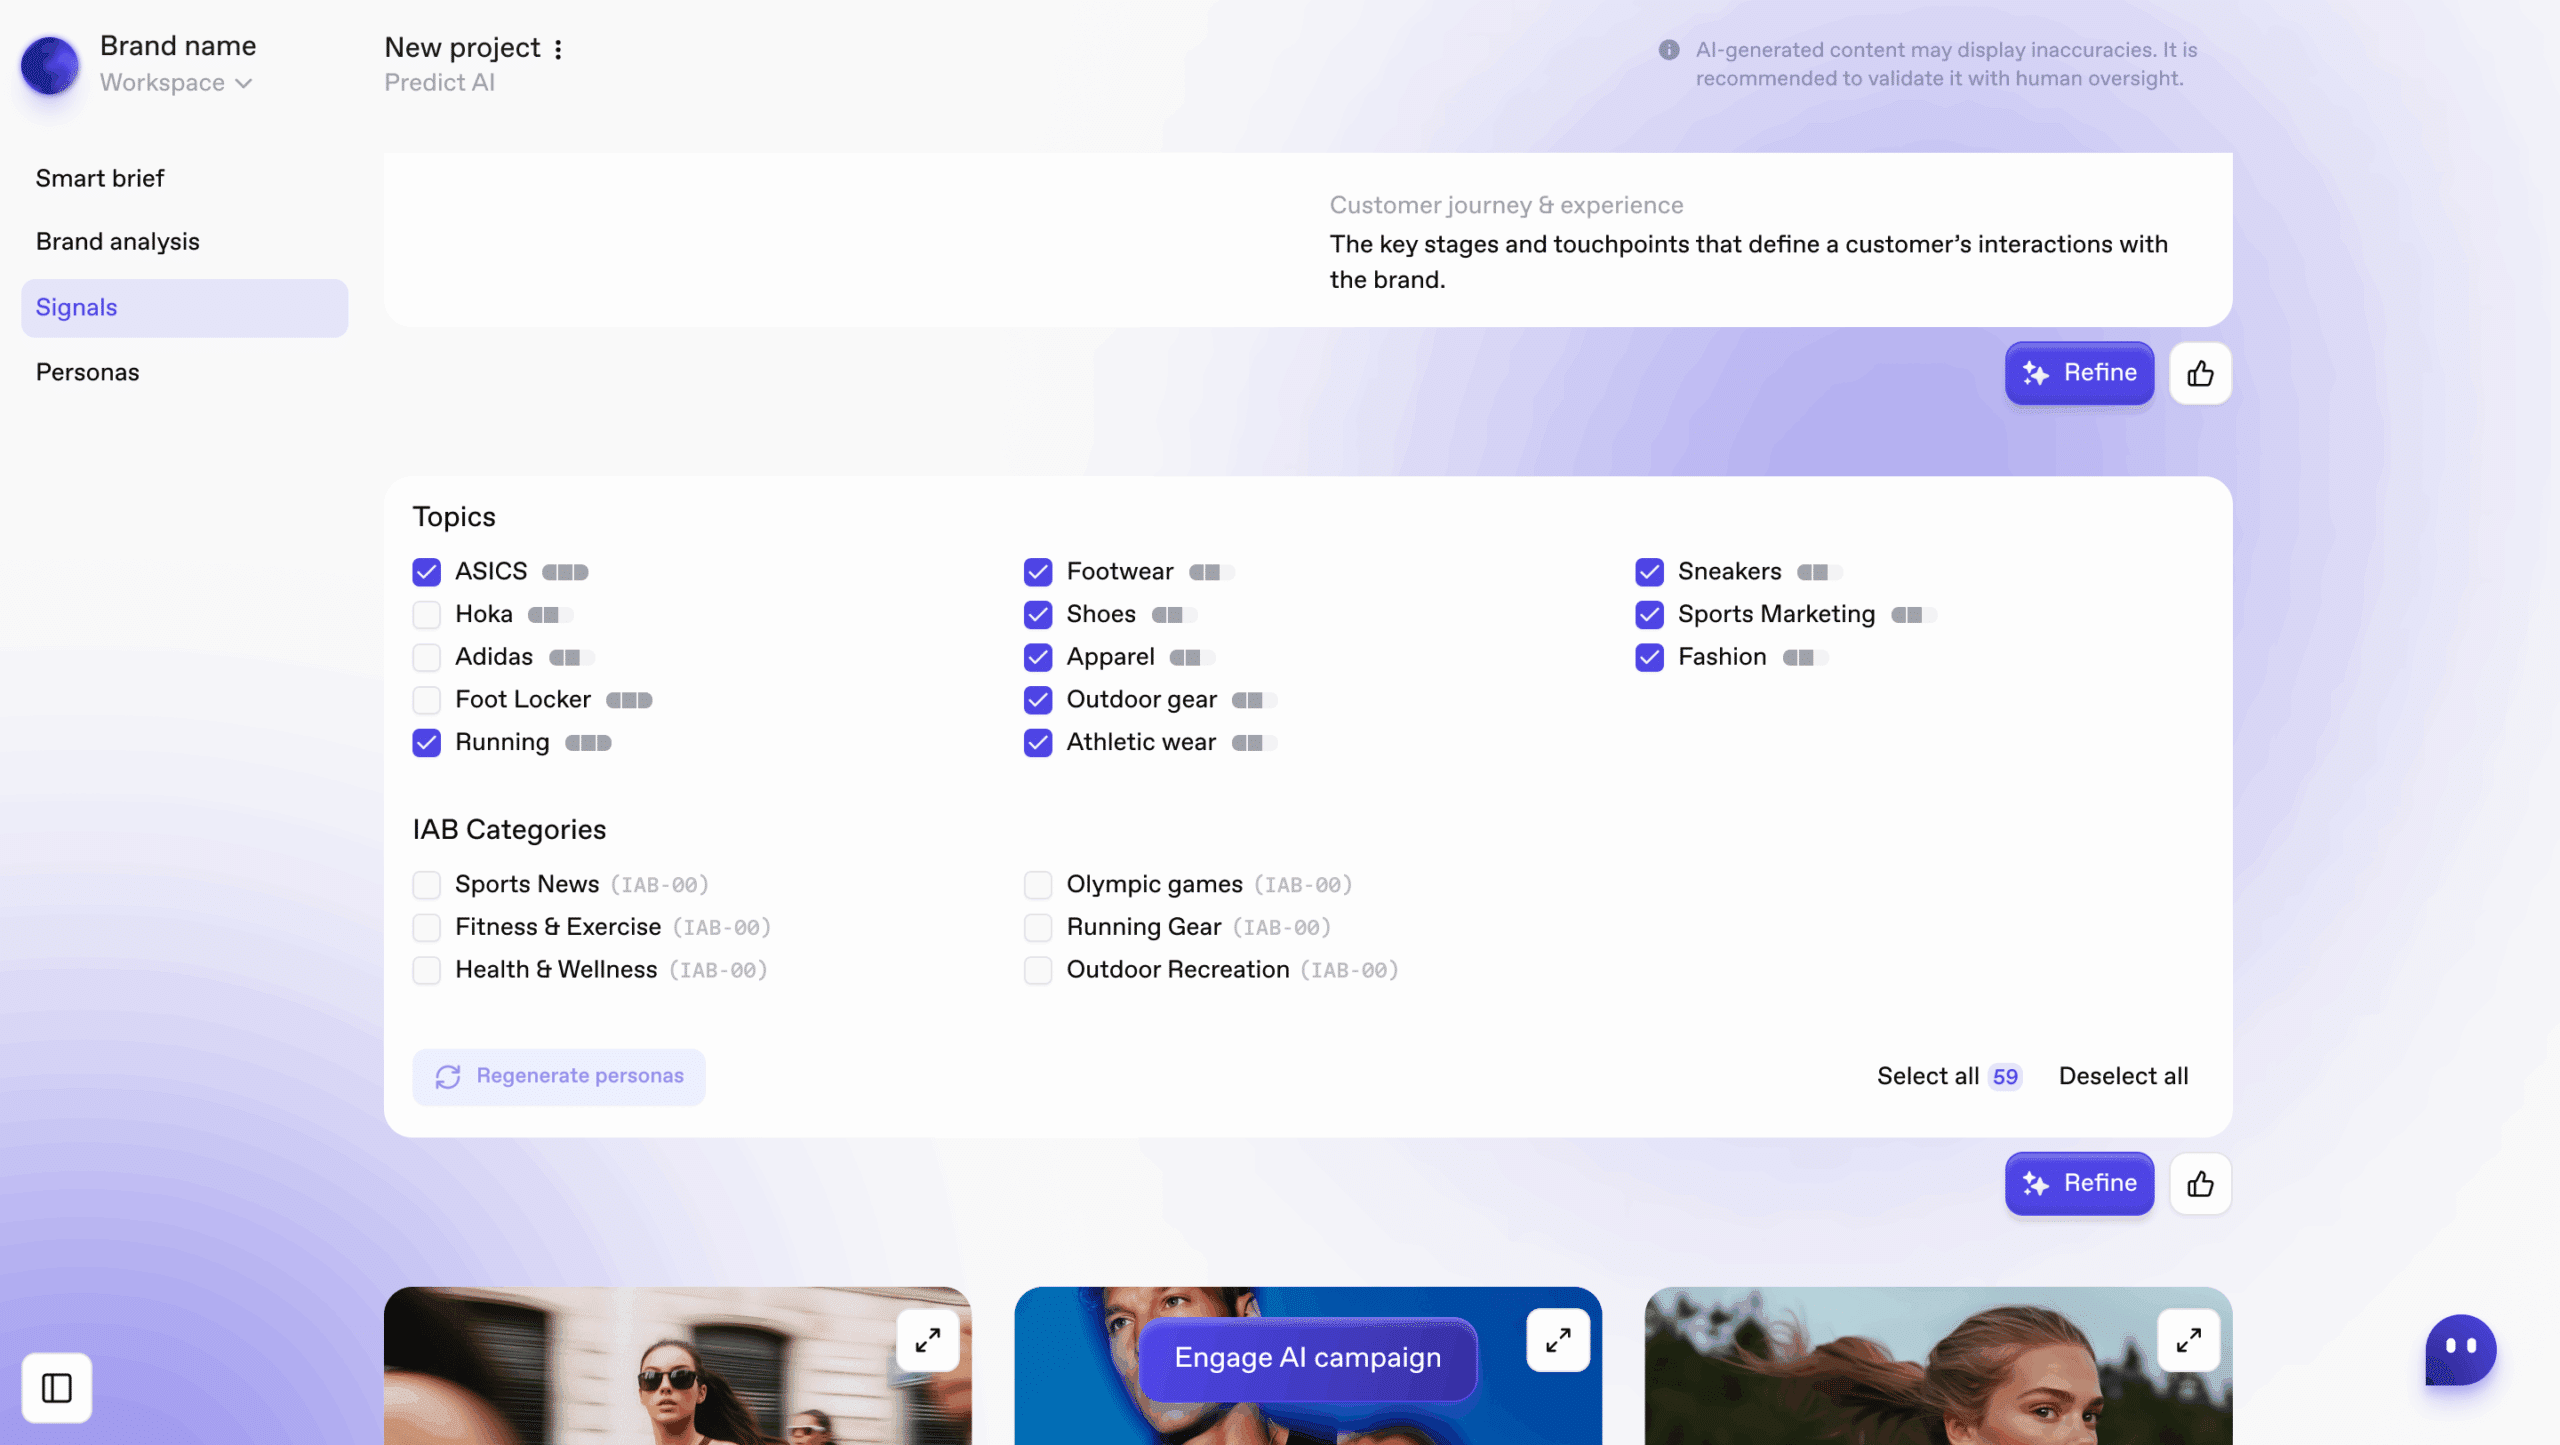Viewport: 2560px width, 1445px height.
Task: Expand the middle blue persona image
Action: (1558, 1340)
